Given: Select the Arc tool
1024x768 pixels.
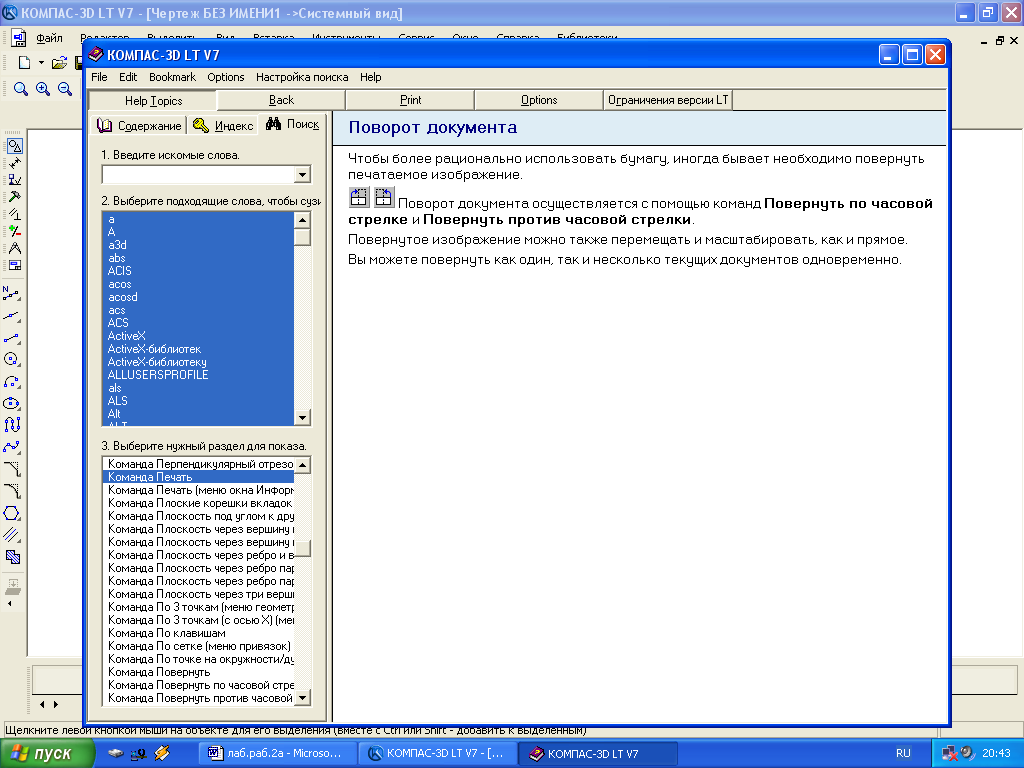Looking at the screenshot, I should click(12, 381).
